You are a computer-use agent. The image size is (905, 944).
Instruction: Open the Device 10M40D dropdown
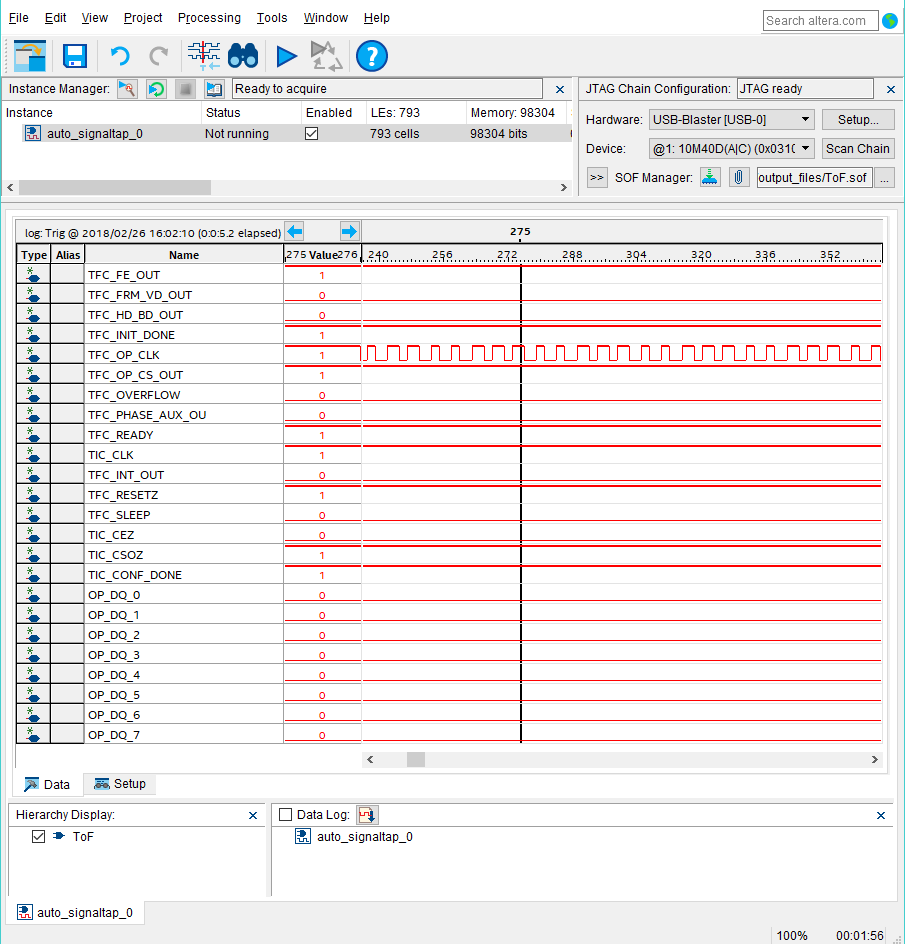click(x=731, y=148)
